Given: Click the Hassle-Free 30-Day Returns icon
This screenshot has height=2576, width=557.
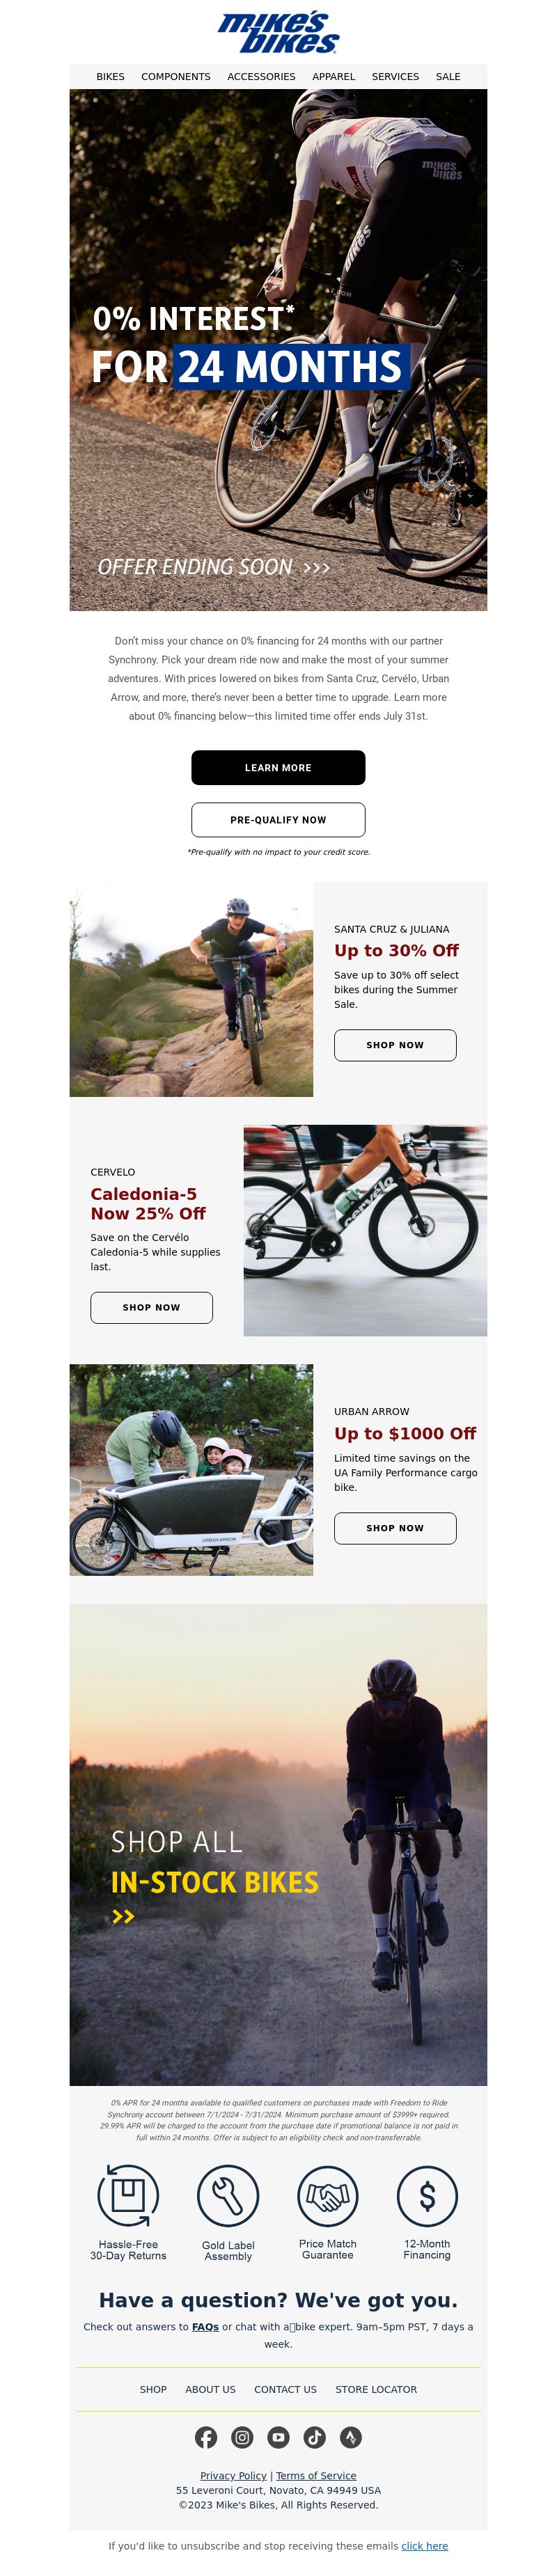Looking at the screenshot, I should [128, 2196].
